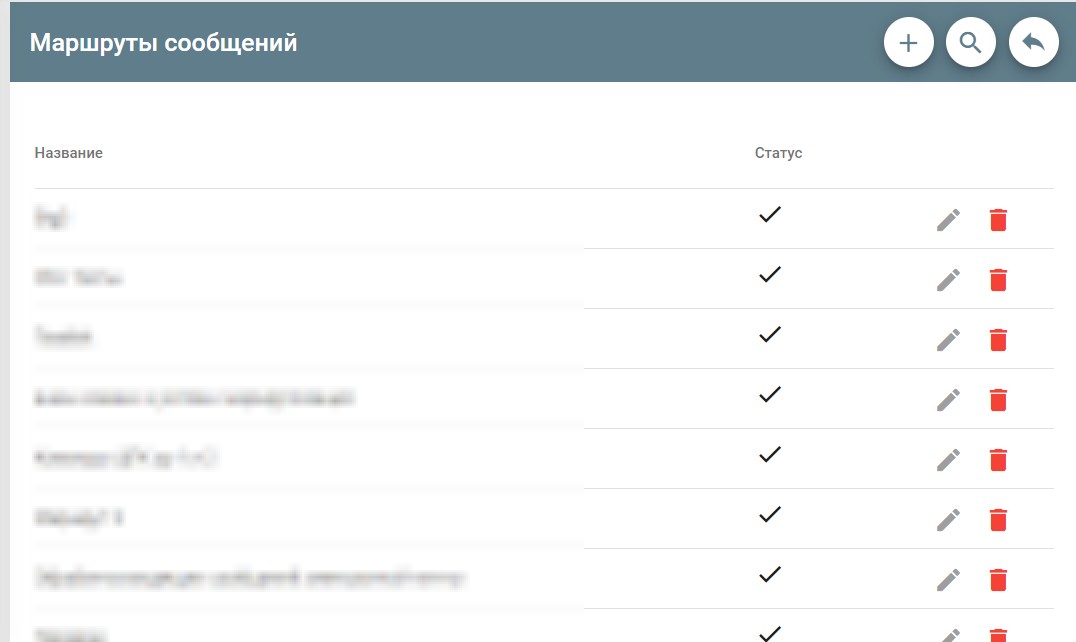This screenshot has width=1076, height=642.
Task: Delete the first route with trash icon
Action: (998, 219)
